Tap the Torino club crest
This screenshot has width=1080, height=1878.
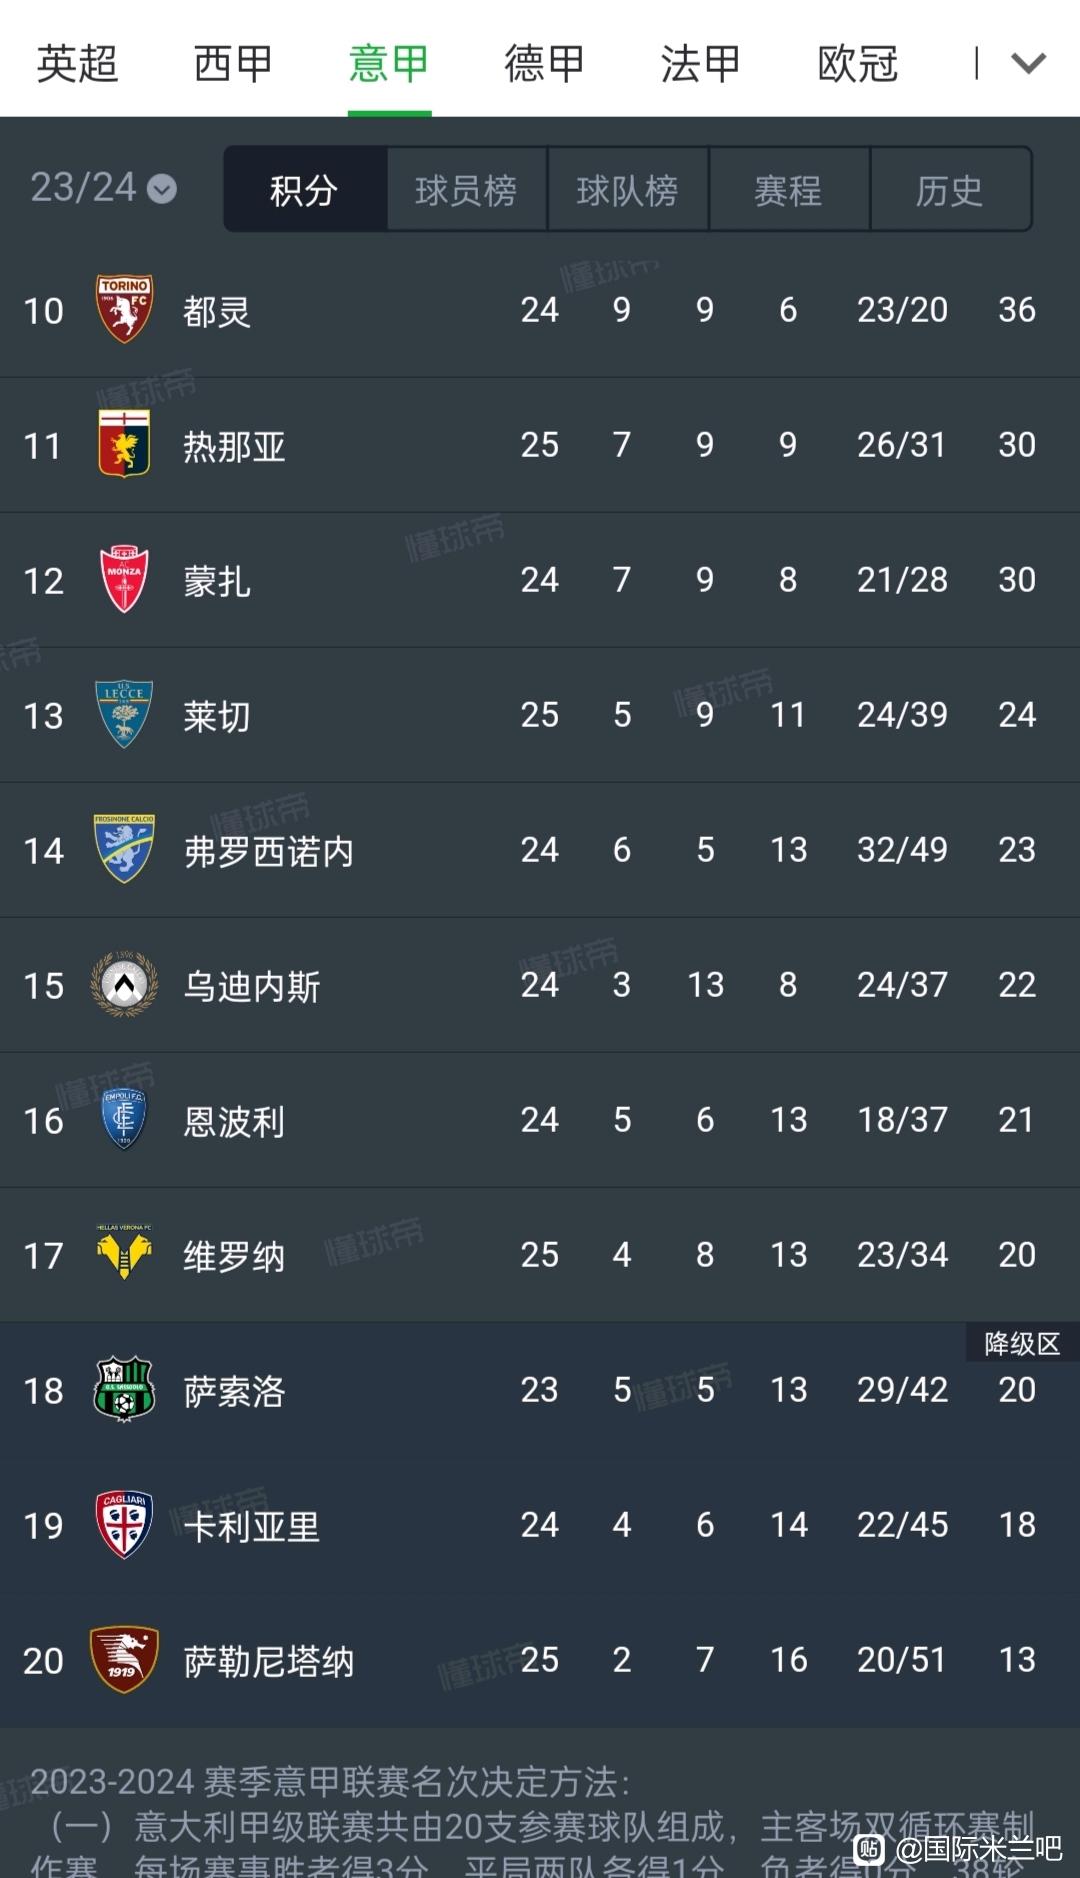124,310
